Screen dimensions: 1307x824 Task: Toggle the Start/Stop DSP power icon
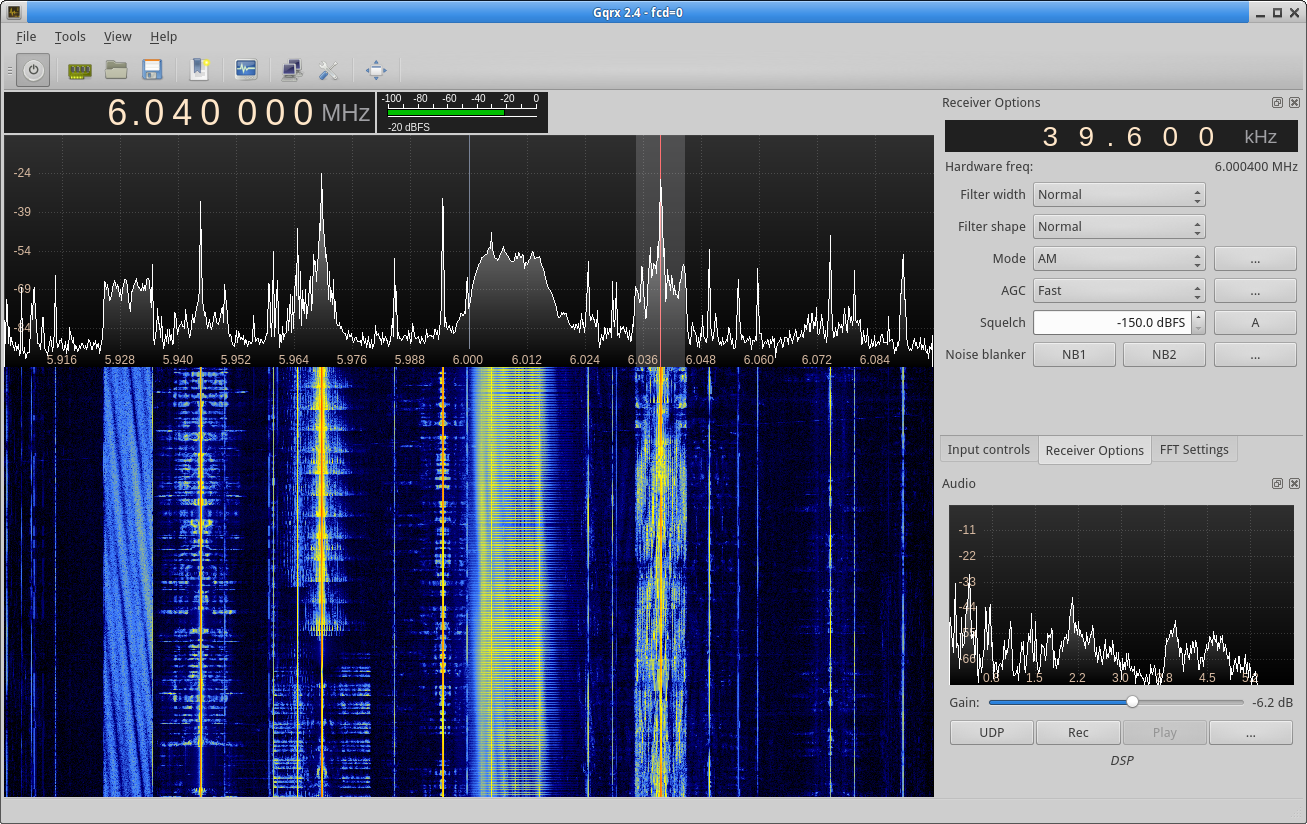(x=32, y=69)
